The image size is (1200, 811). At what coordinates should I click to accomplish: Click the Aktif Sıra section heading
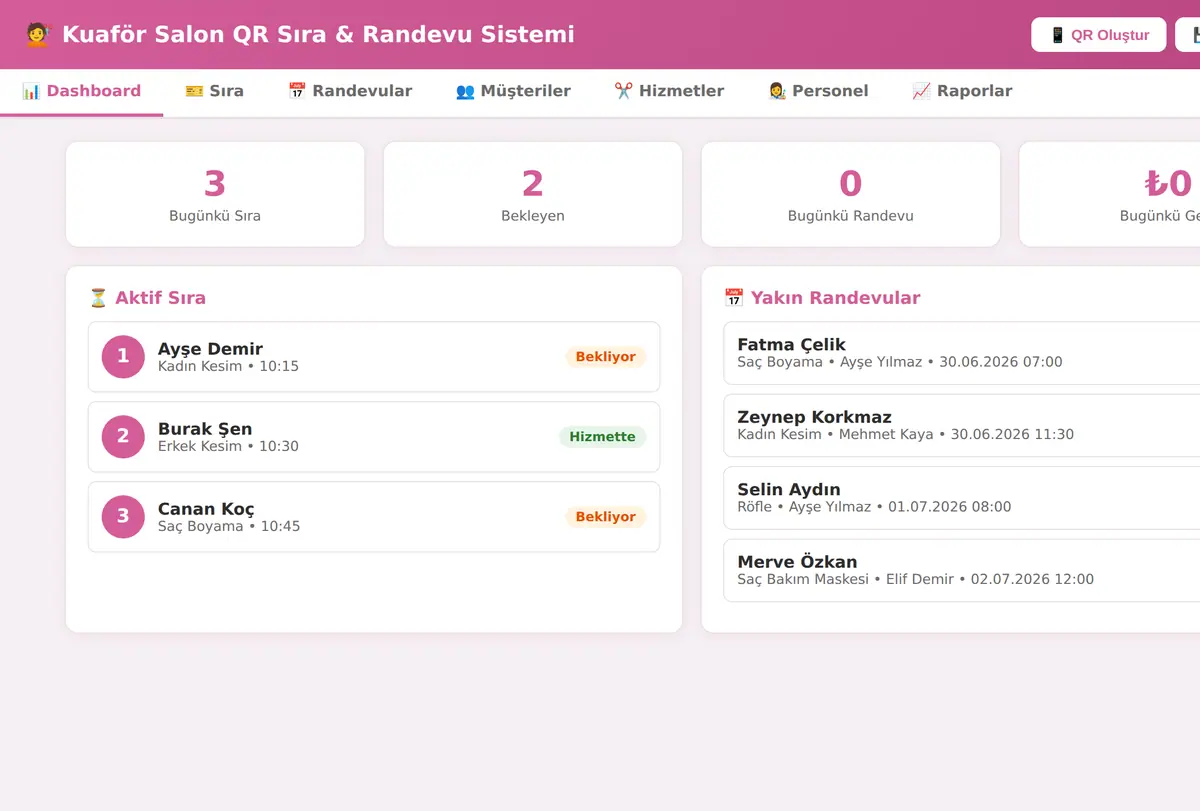point(147,298)
